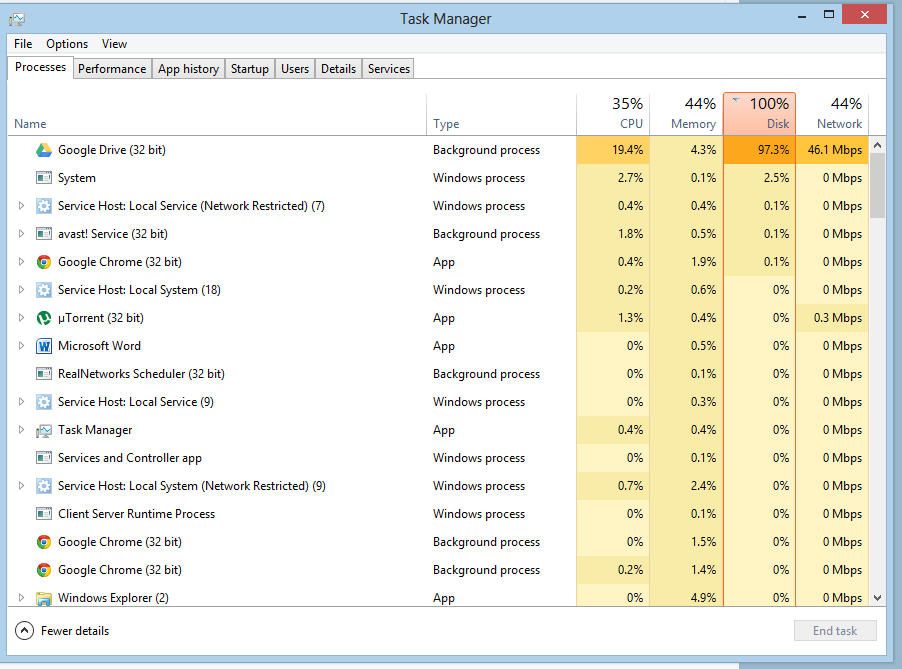Click the 97.3% disk usage cell

[x=759, y=150]
